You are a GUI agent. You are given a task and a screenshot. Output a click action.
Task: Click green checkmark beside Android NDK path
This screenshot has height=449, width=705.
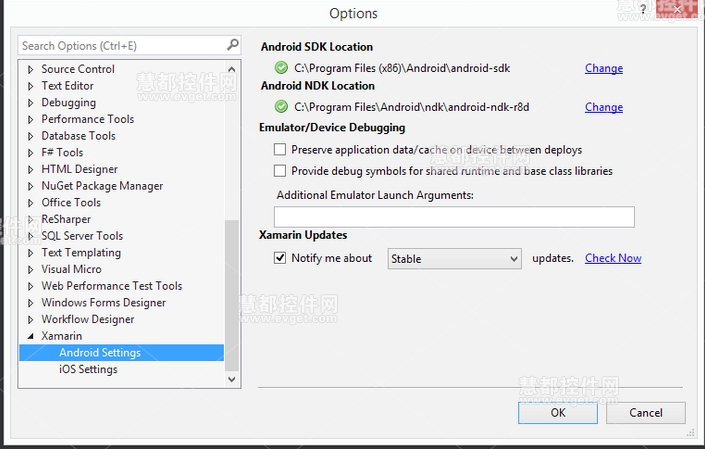[281, 107]
